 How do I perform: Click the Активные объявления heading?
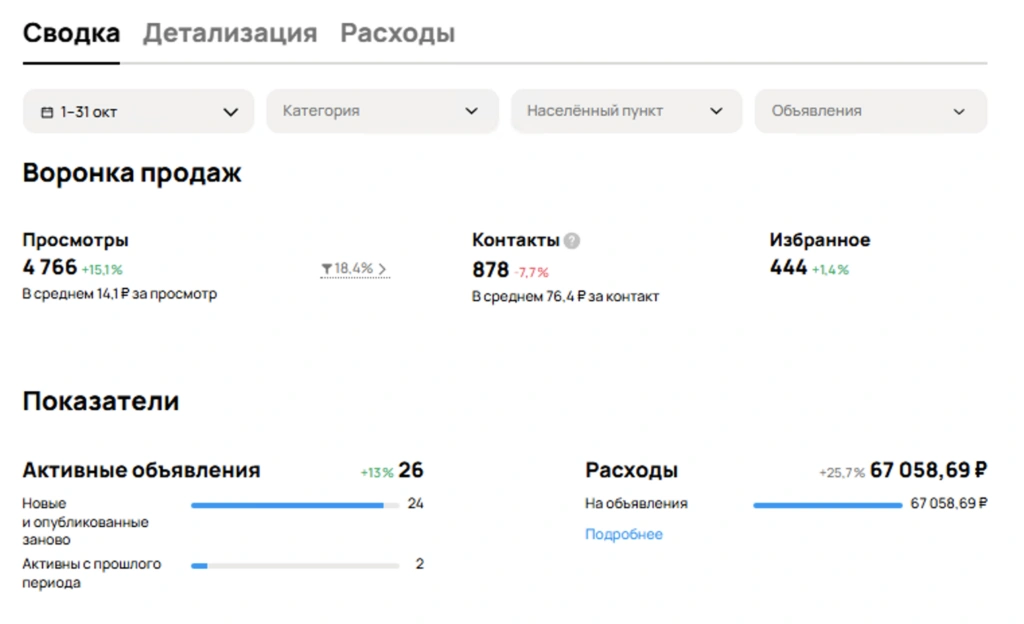(141, 470)
